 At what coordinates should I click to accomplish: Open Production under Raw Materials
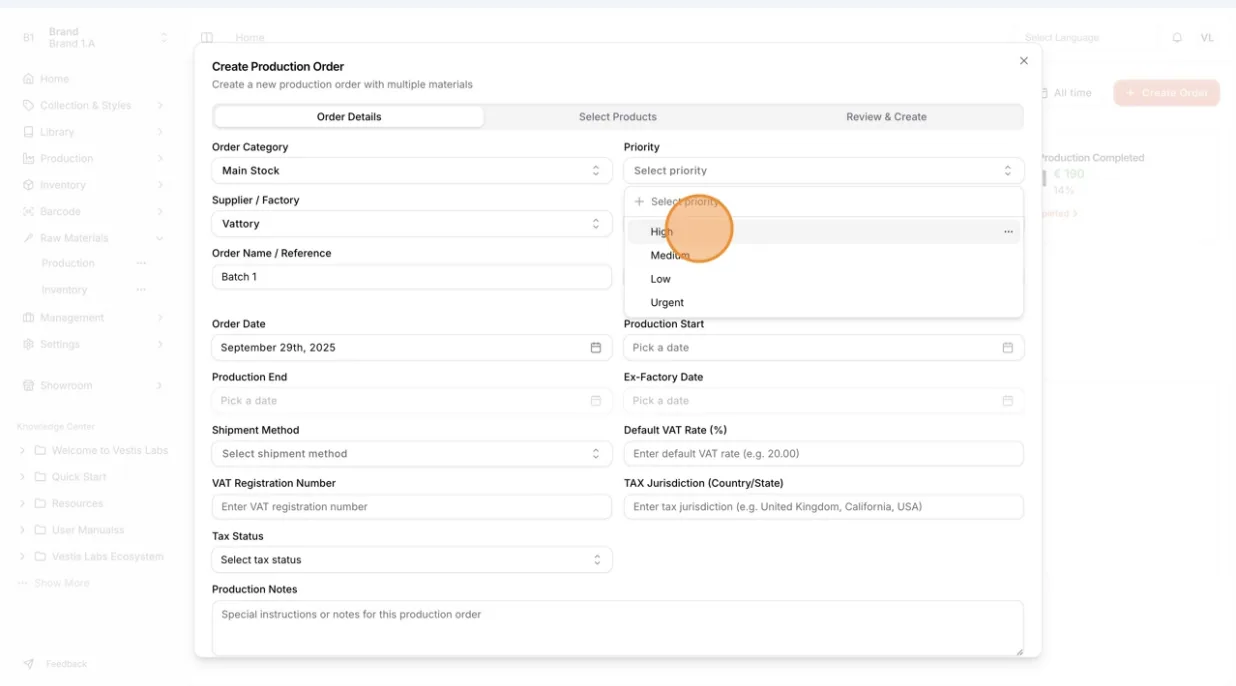(68, 263)
